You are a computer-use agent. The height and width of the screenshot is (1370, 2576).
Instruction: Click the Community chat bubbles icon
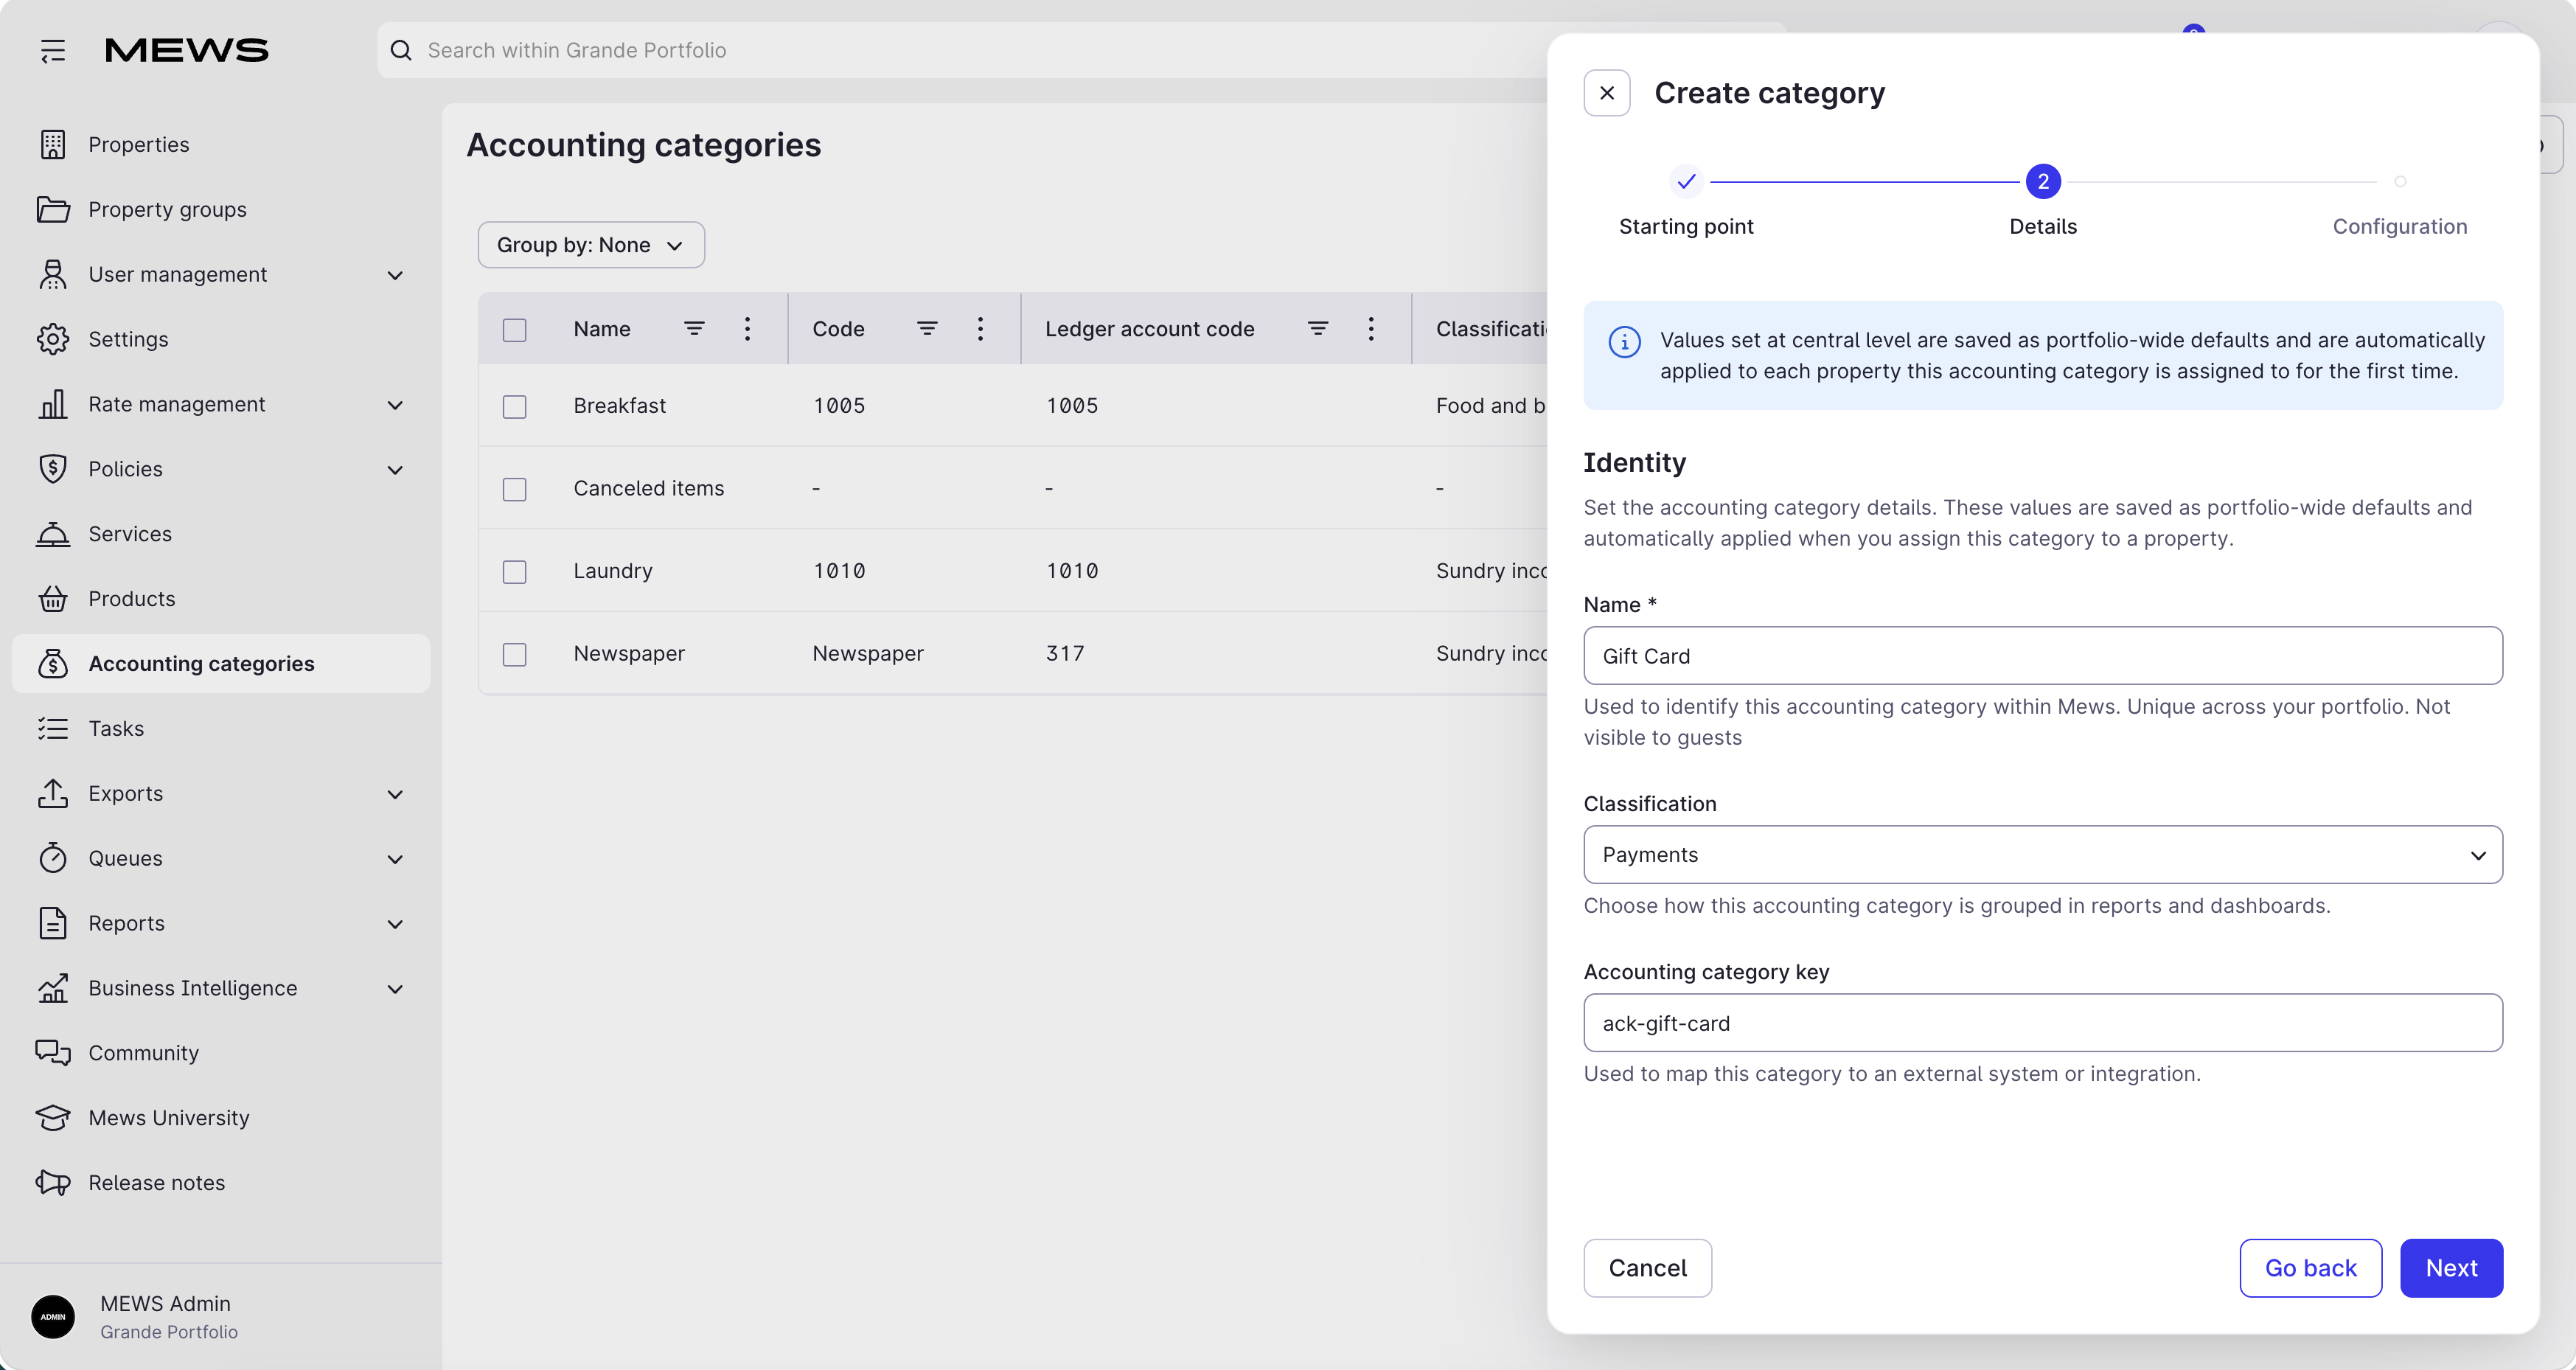tap(53, 1052)
